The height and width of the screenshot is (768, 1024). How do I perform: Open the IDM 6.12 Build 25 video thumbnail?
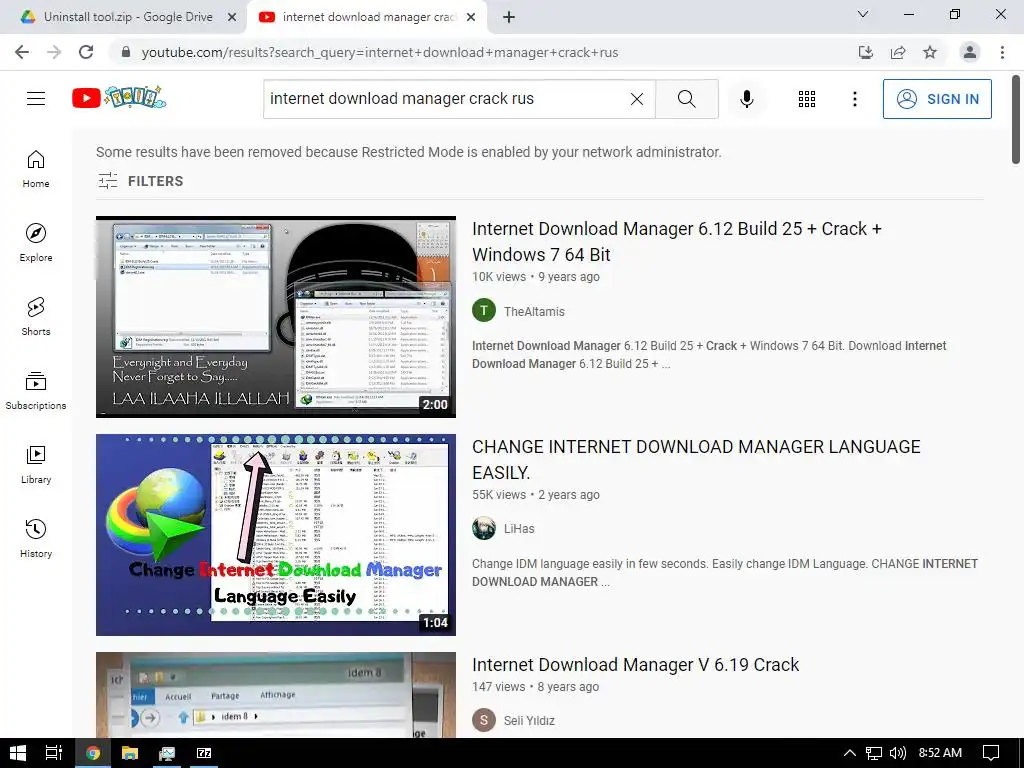(276, 317)
